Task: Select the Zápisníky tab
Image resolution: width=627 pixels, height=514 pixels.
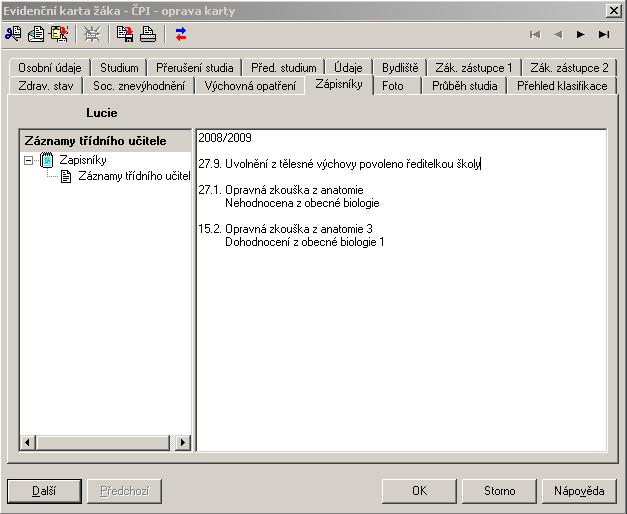Action: [x=339, y=84]
